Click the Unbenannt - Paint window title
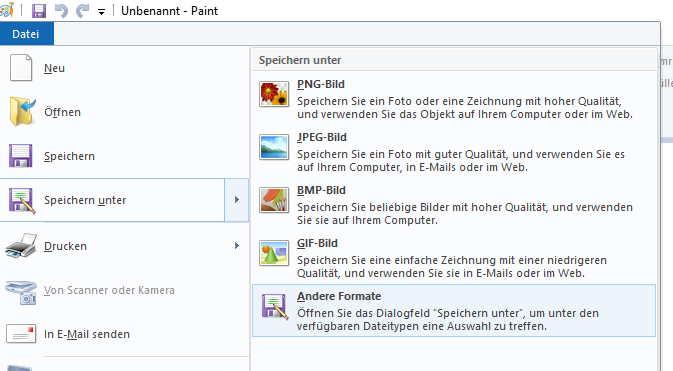Image resolution: width=673 pixels, height=371 pixels. click(170, 11)
